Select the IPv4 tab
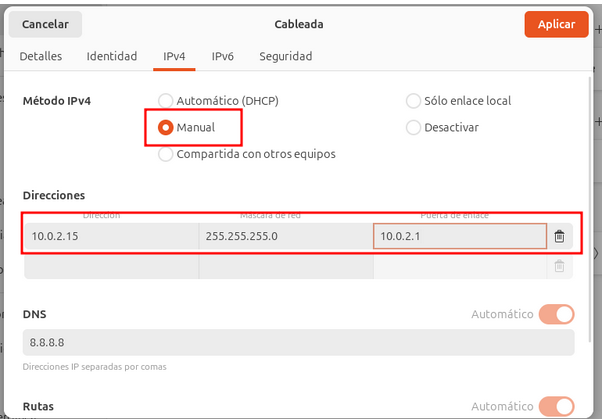Viewport: 604px width, 420px height. (x=174, y=57)
